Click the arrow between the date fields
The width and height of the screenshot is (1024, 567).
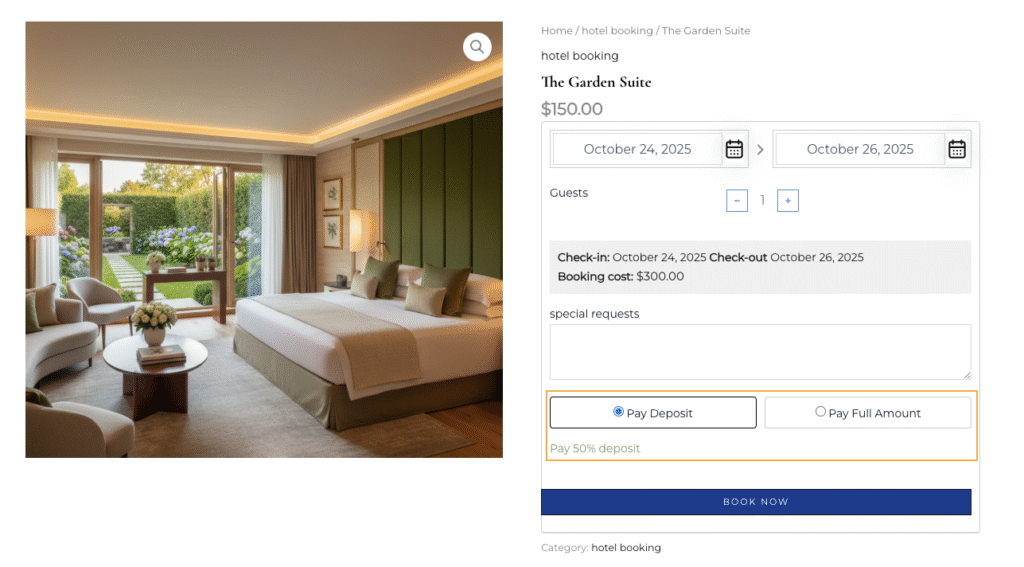pos(760,150)
